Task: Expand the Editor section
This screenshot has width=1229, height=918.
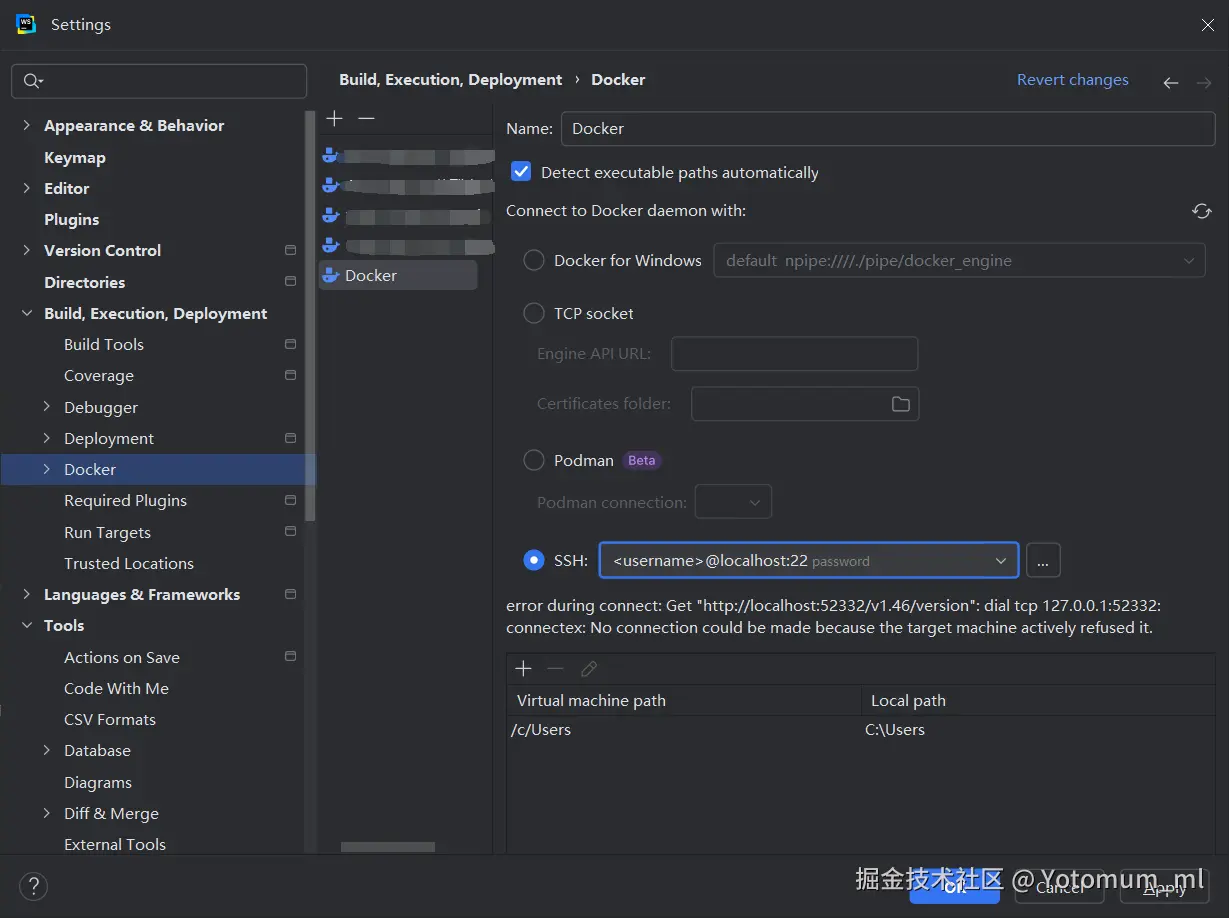Action: 27,188
